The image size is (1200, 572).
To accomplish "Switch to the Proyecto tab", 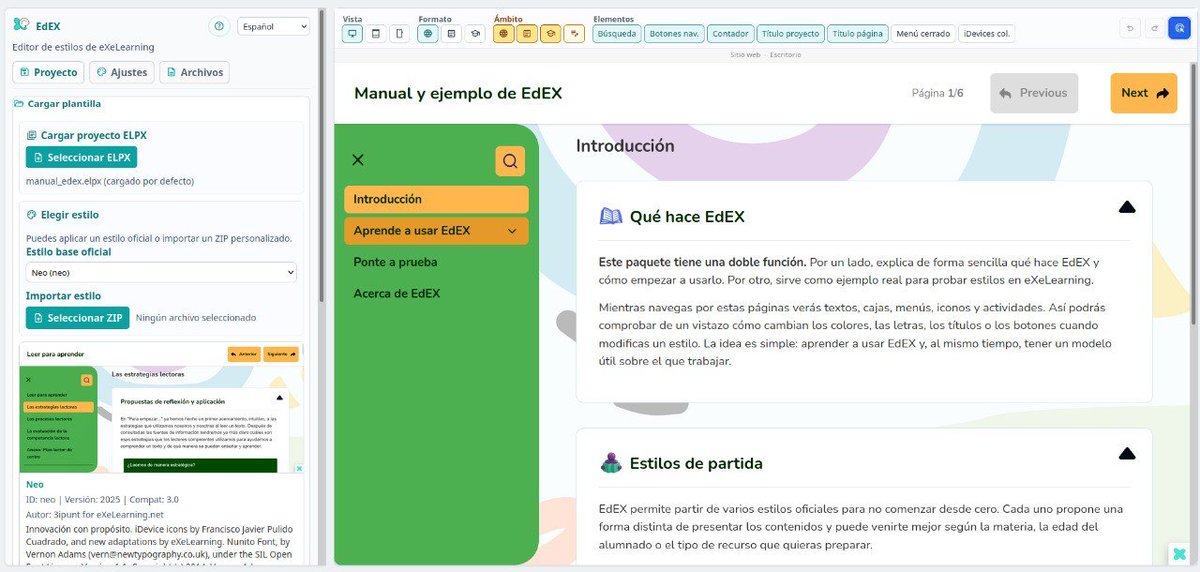I will 48,72.
